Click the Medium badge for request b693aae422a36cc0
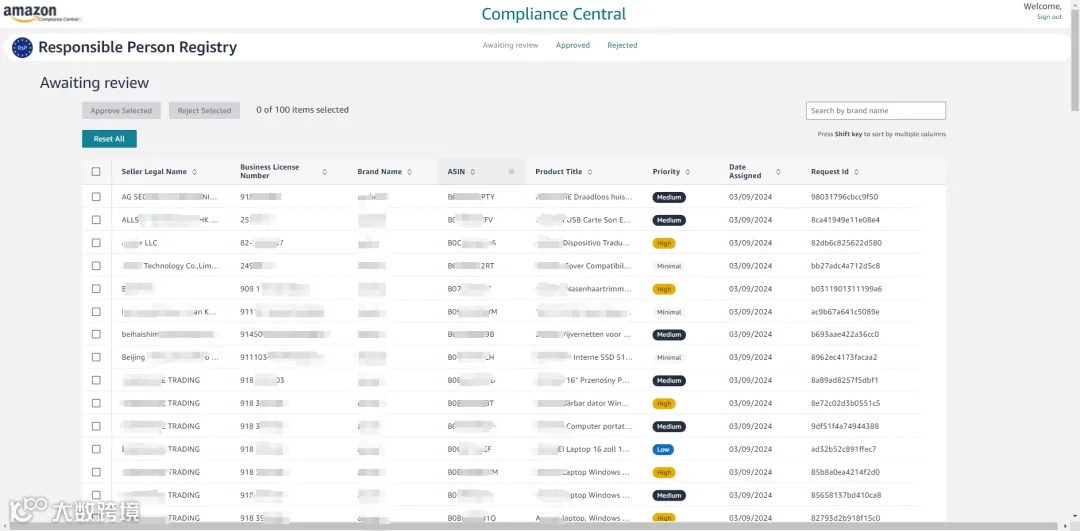 [669, 335]
